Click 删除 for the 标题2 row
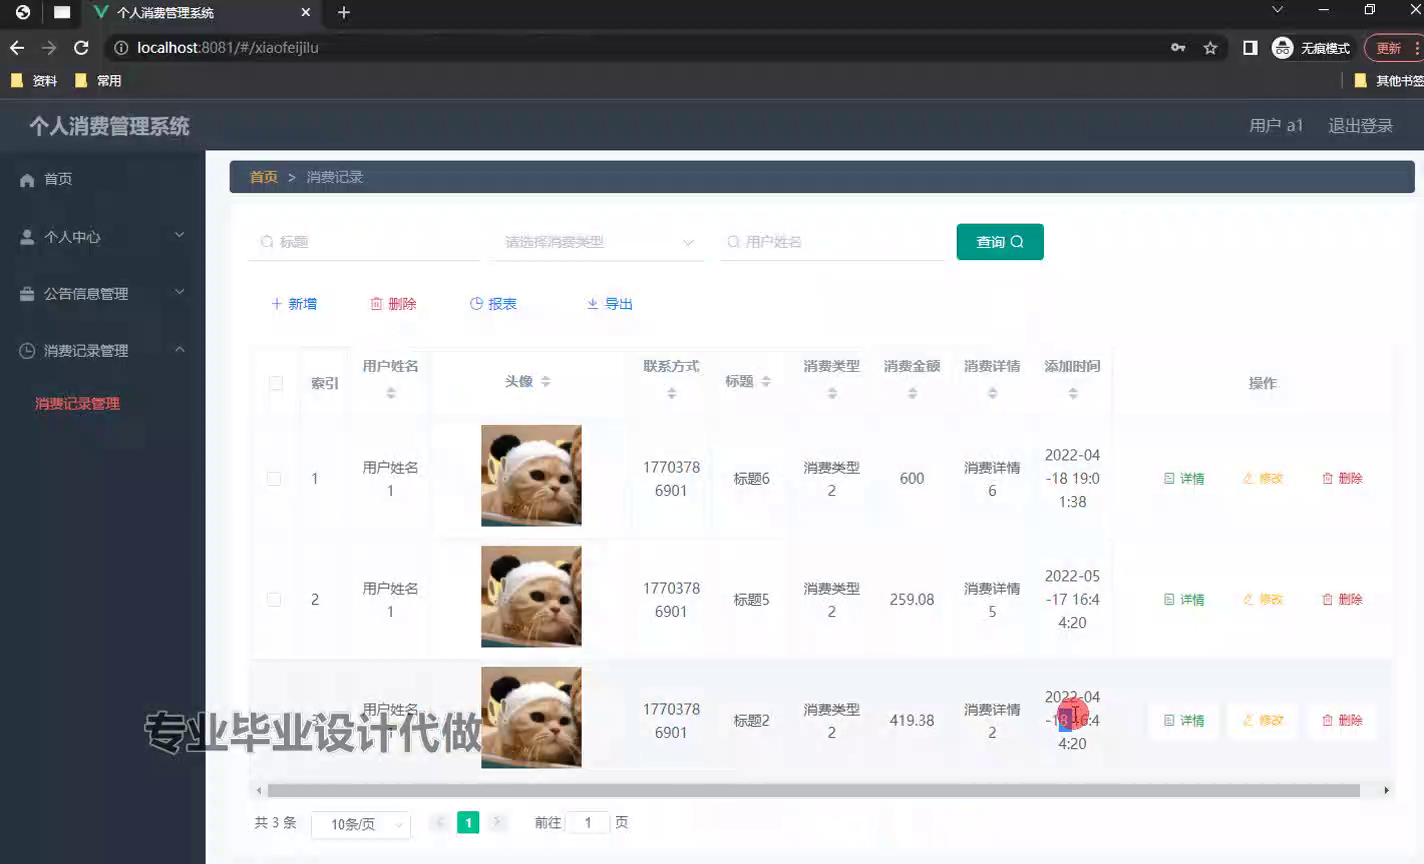This screenshot has height=864, width=1424. [x=1342, y=721]
